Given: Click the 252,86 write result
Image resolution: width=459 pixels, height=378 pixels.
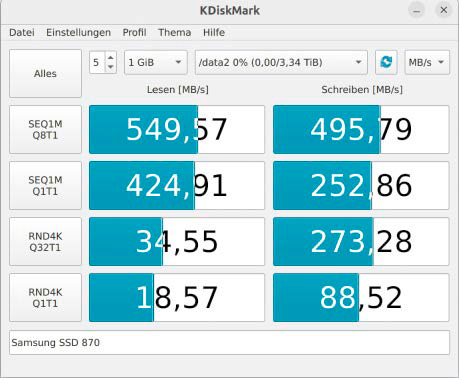Looking at the screenshot, I should (361, 185).
